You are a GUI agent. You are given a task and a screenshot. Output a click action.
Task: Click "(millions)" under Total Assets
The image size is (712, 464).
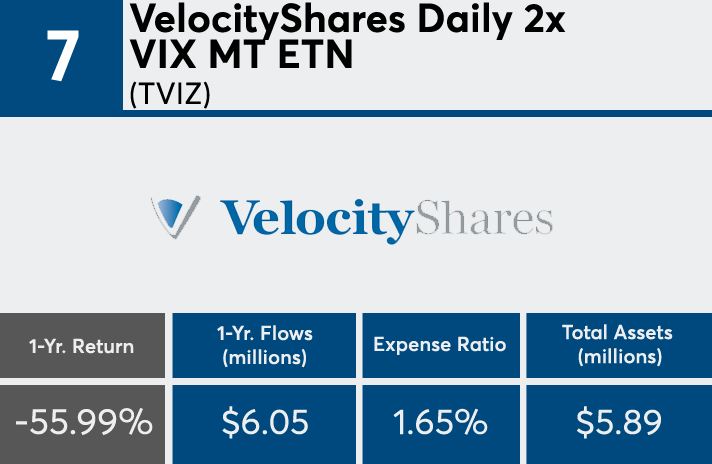[617, 357]
